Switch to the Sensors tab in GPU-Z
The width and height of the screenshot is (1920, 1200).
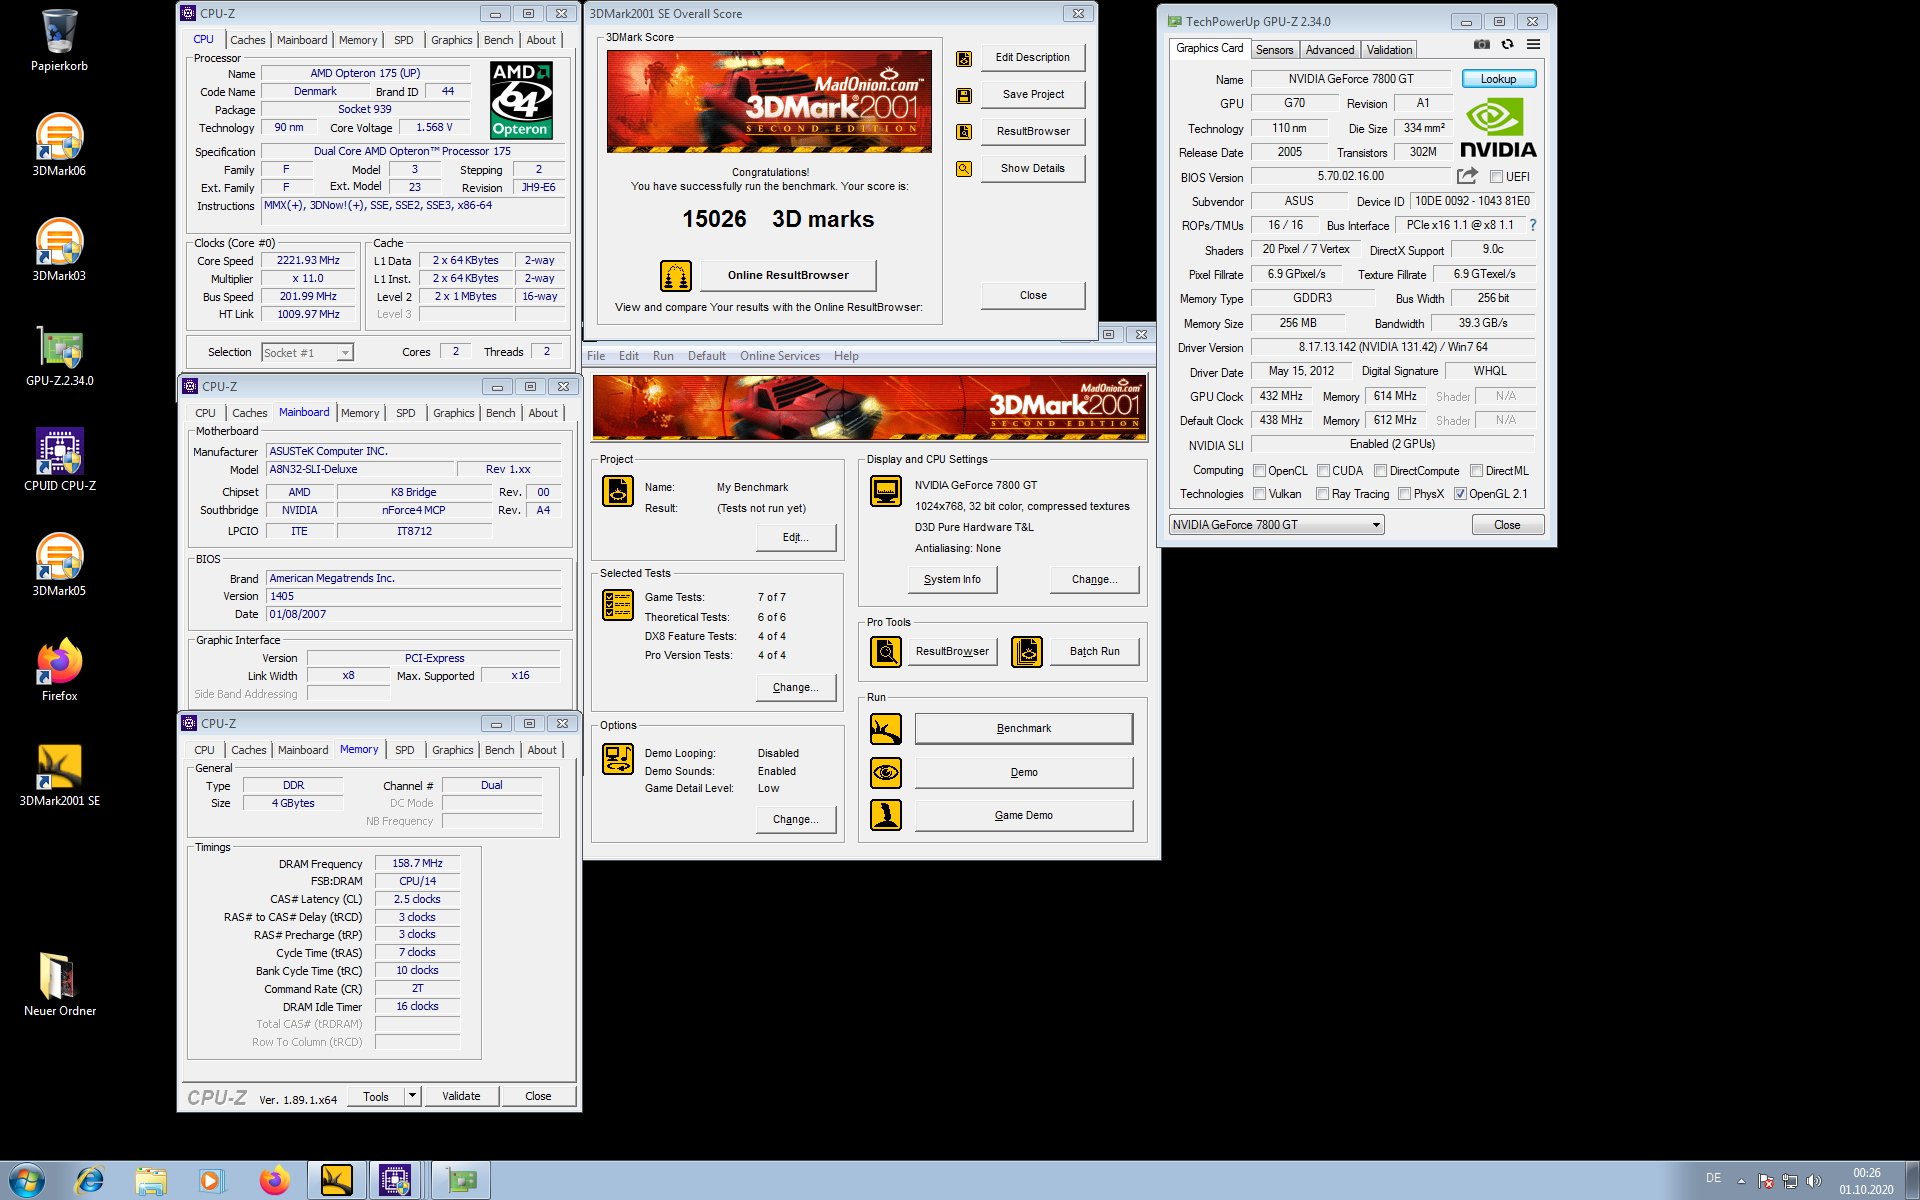[x=1274, y=49]
